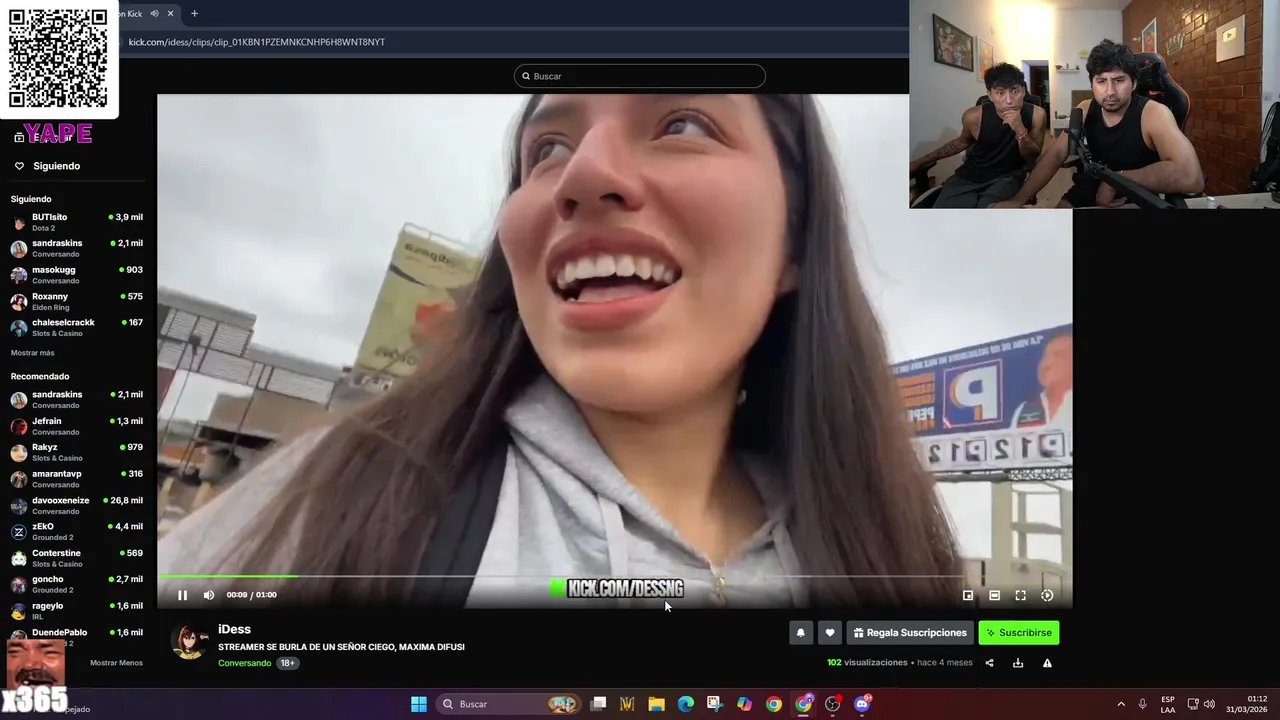
Task: Open BUTIsito channel in sidebar
Action: (77, 222)
